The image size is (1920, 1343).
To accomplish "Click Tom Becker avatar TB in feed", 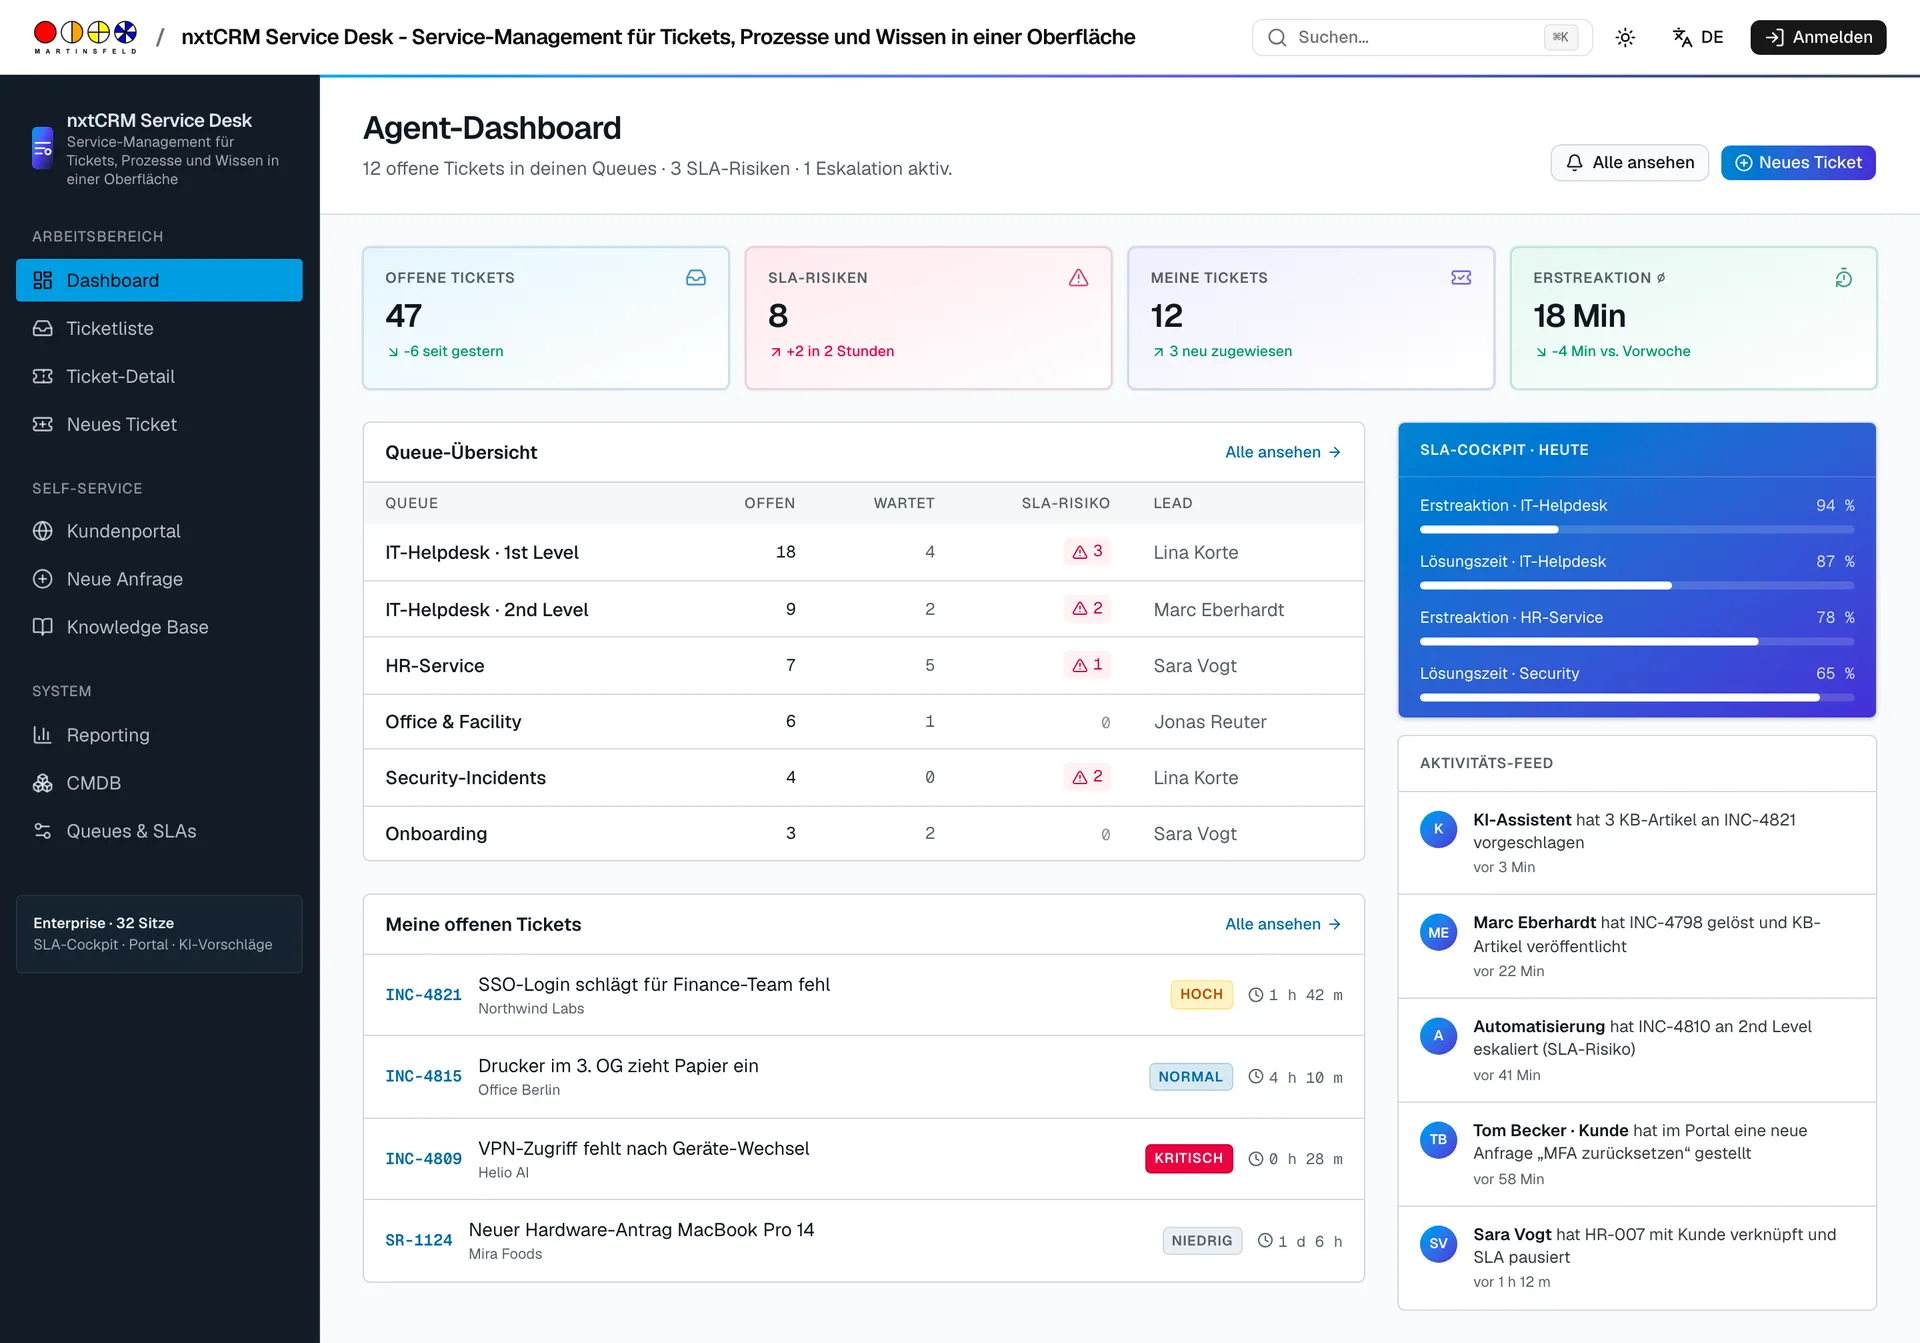I will [1438, 1140].
